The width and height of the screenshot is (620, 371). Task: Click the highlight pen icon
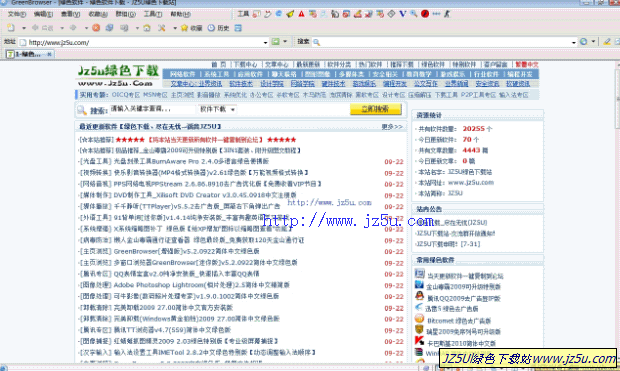[607, 42]
